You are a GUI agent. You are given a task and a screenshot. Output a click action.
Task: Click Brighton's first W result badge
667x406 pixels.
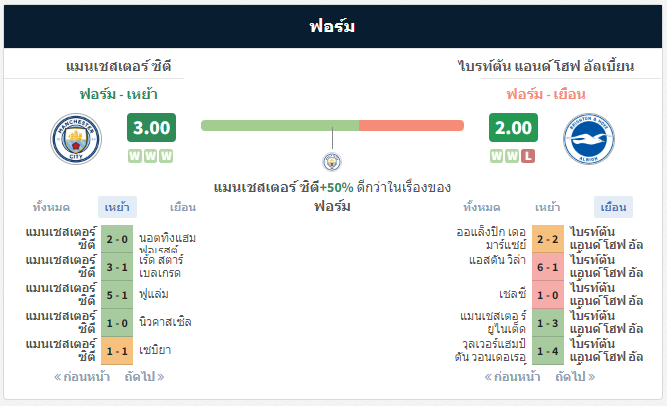pyautogui.click(x=496, y=156)
